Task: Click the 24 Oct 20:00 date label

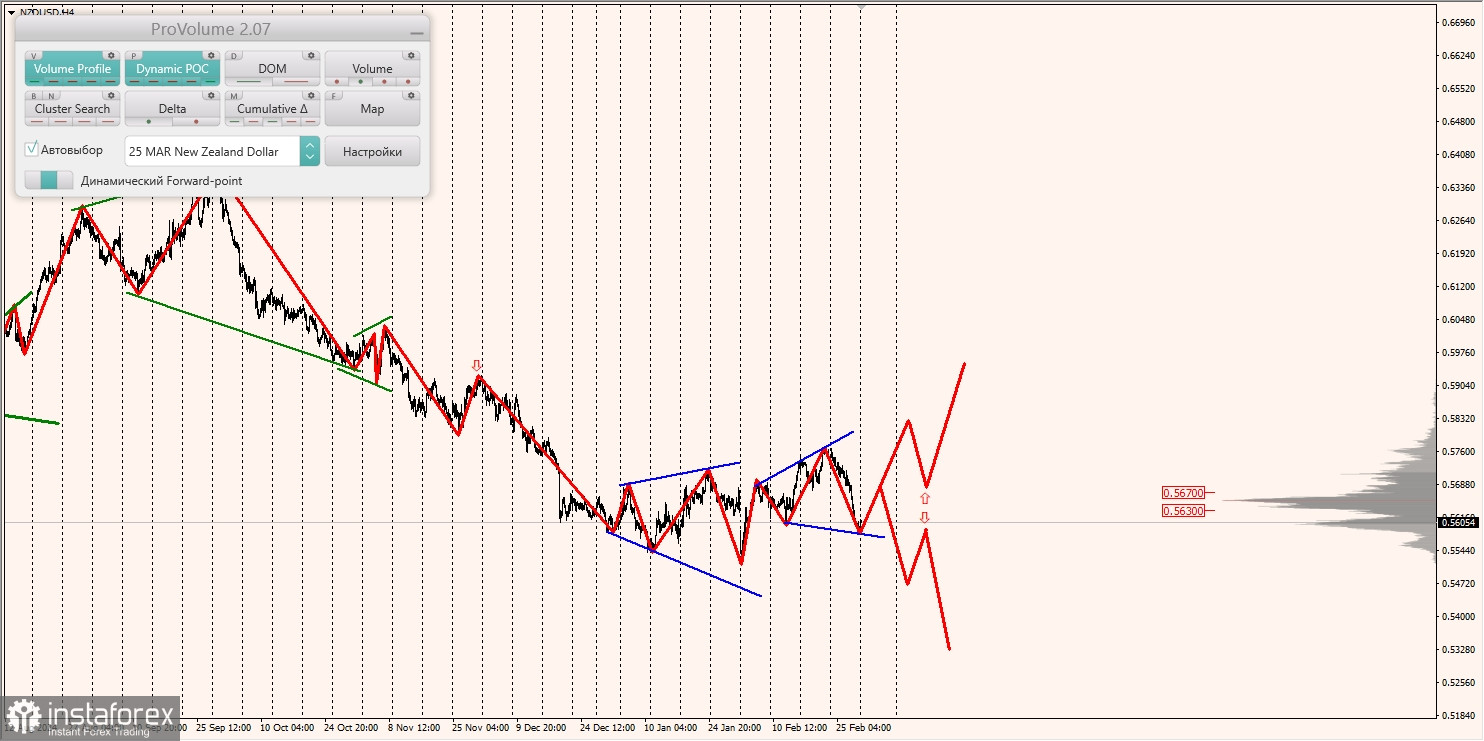Action: (349, 728)
